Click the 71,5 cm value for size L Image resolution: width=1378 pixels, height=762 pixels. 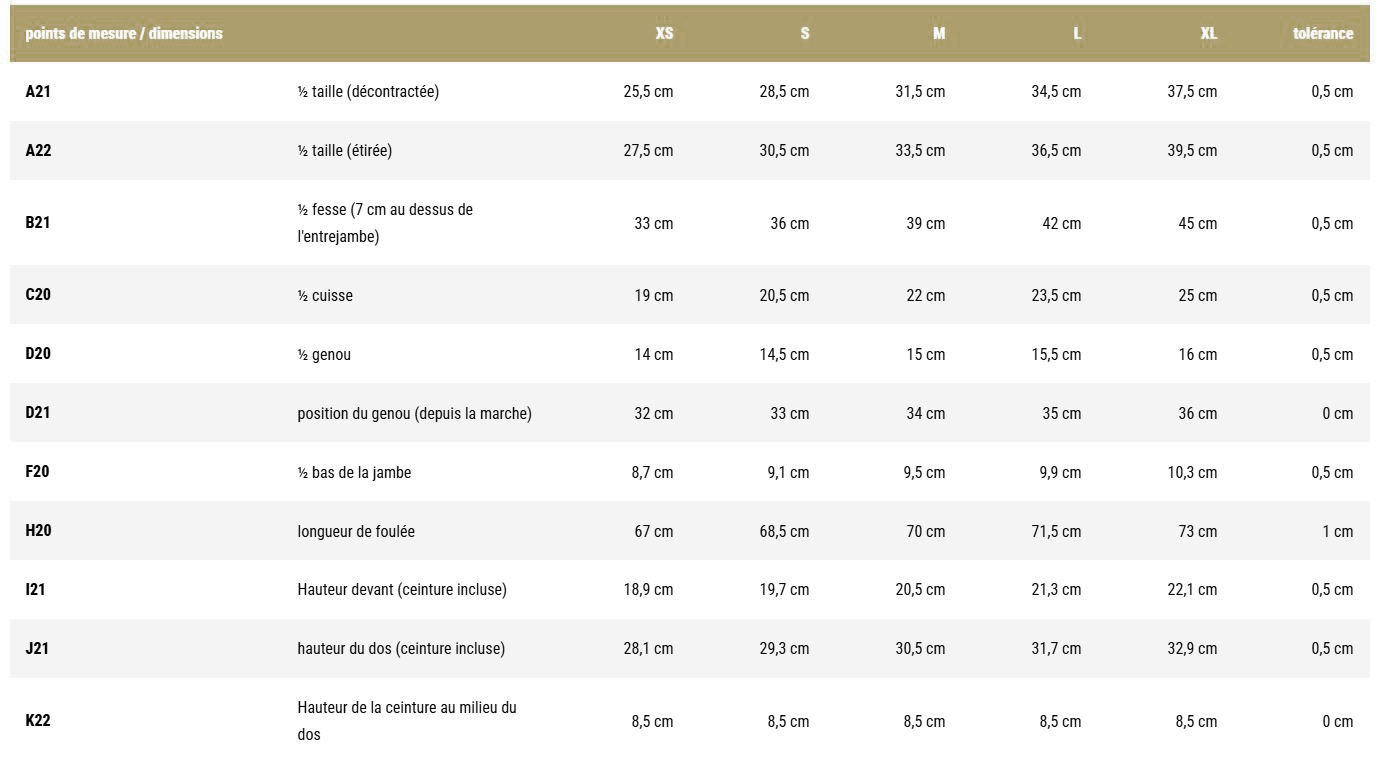(1056, 531)
